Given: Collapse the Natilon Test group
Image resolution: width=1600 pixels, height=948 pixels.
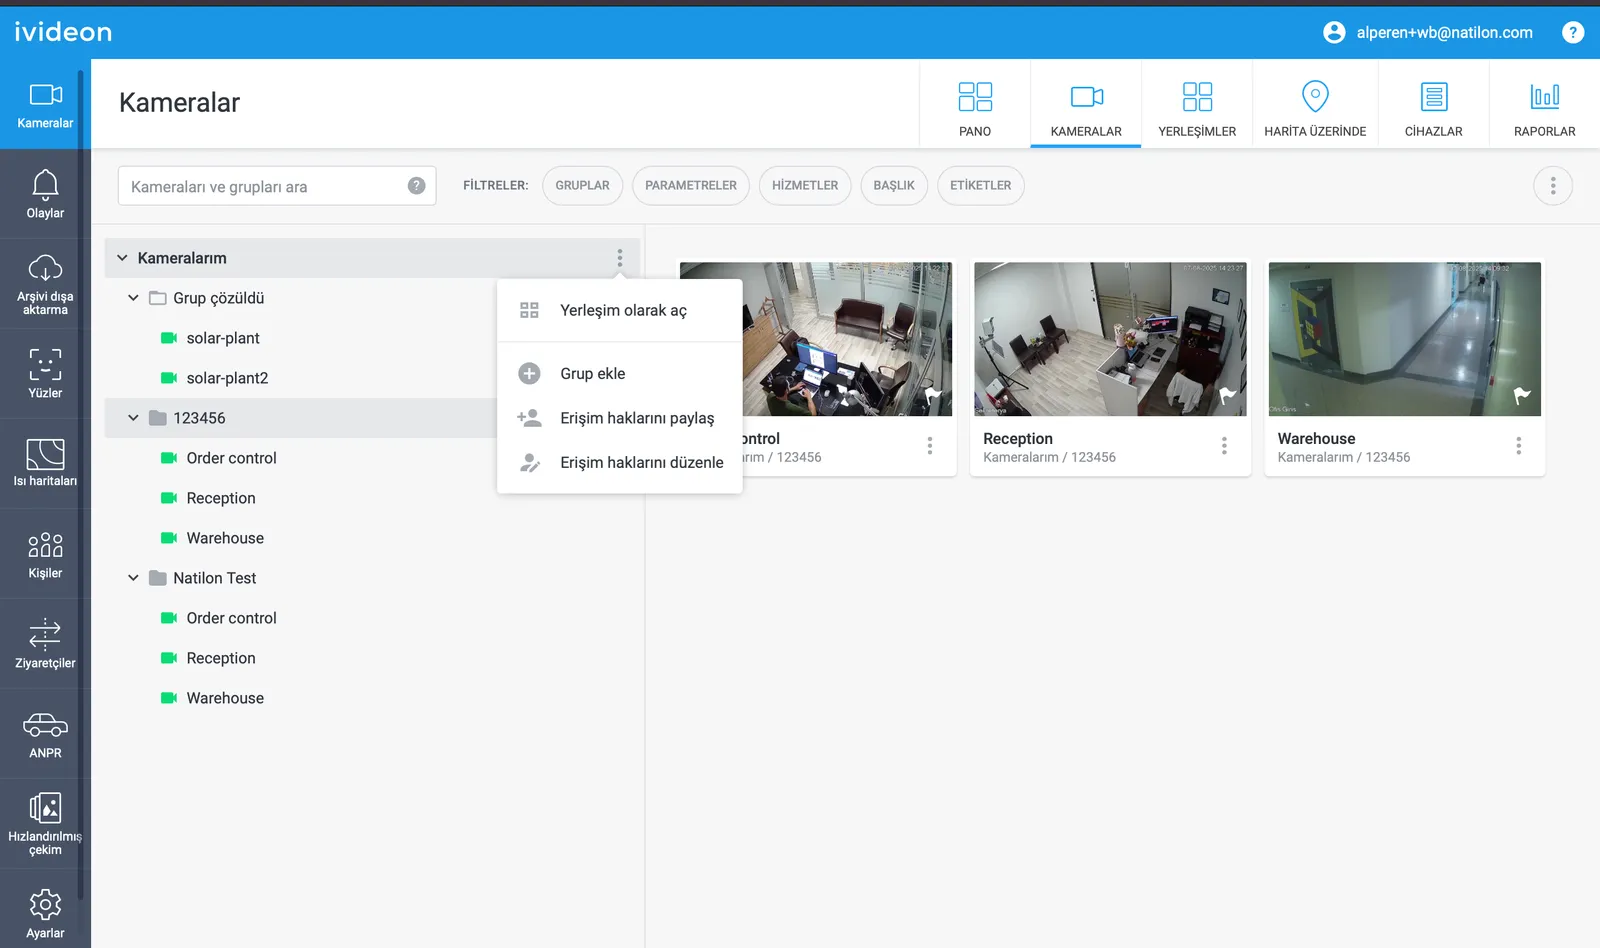Looking at the screenshot, I should 133,578.
